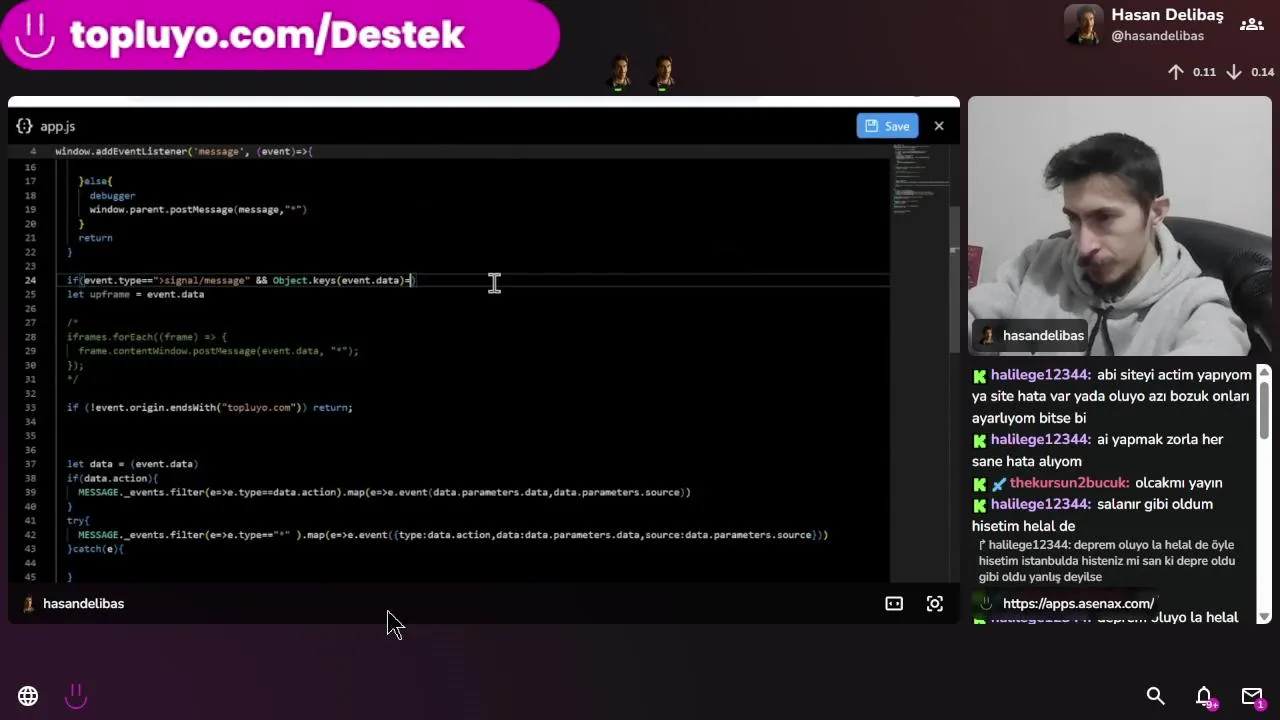
Task: Click the Hasan Delibaş name text
Action: [x=1167, y=15]
